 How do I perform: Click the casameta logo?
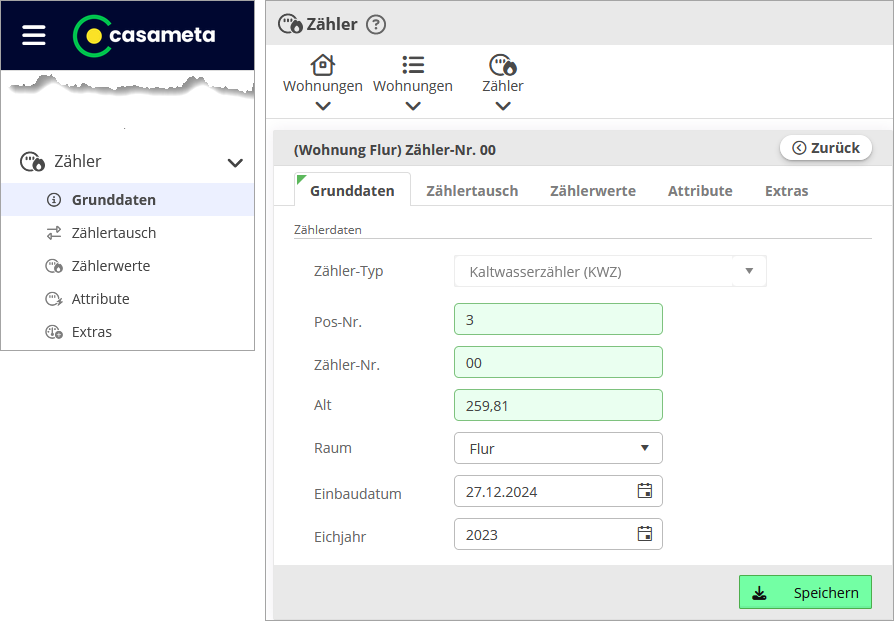(x=144, y=35)
